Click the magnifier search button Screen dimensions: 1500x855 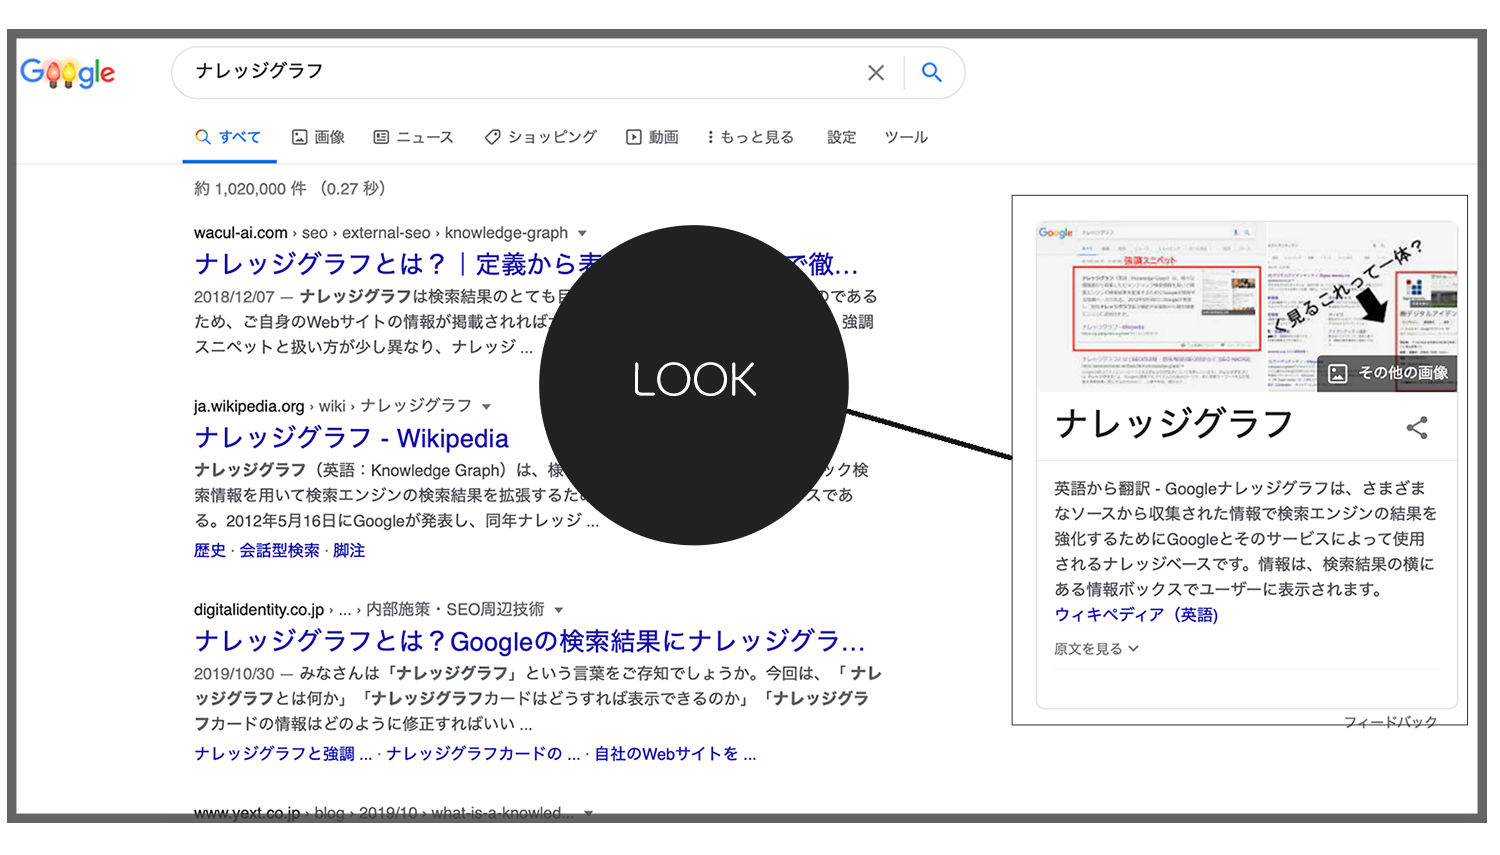click(x=932, y=73)
